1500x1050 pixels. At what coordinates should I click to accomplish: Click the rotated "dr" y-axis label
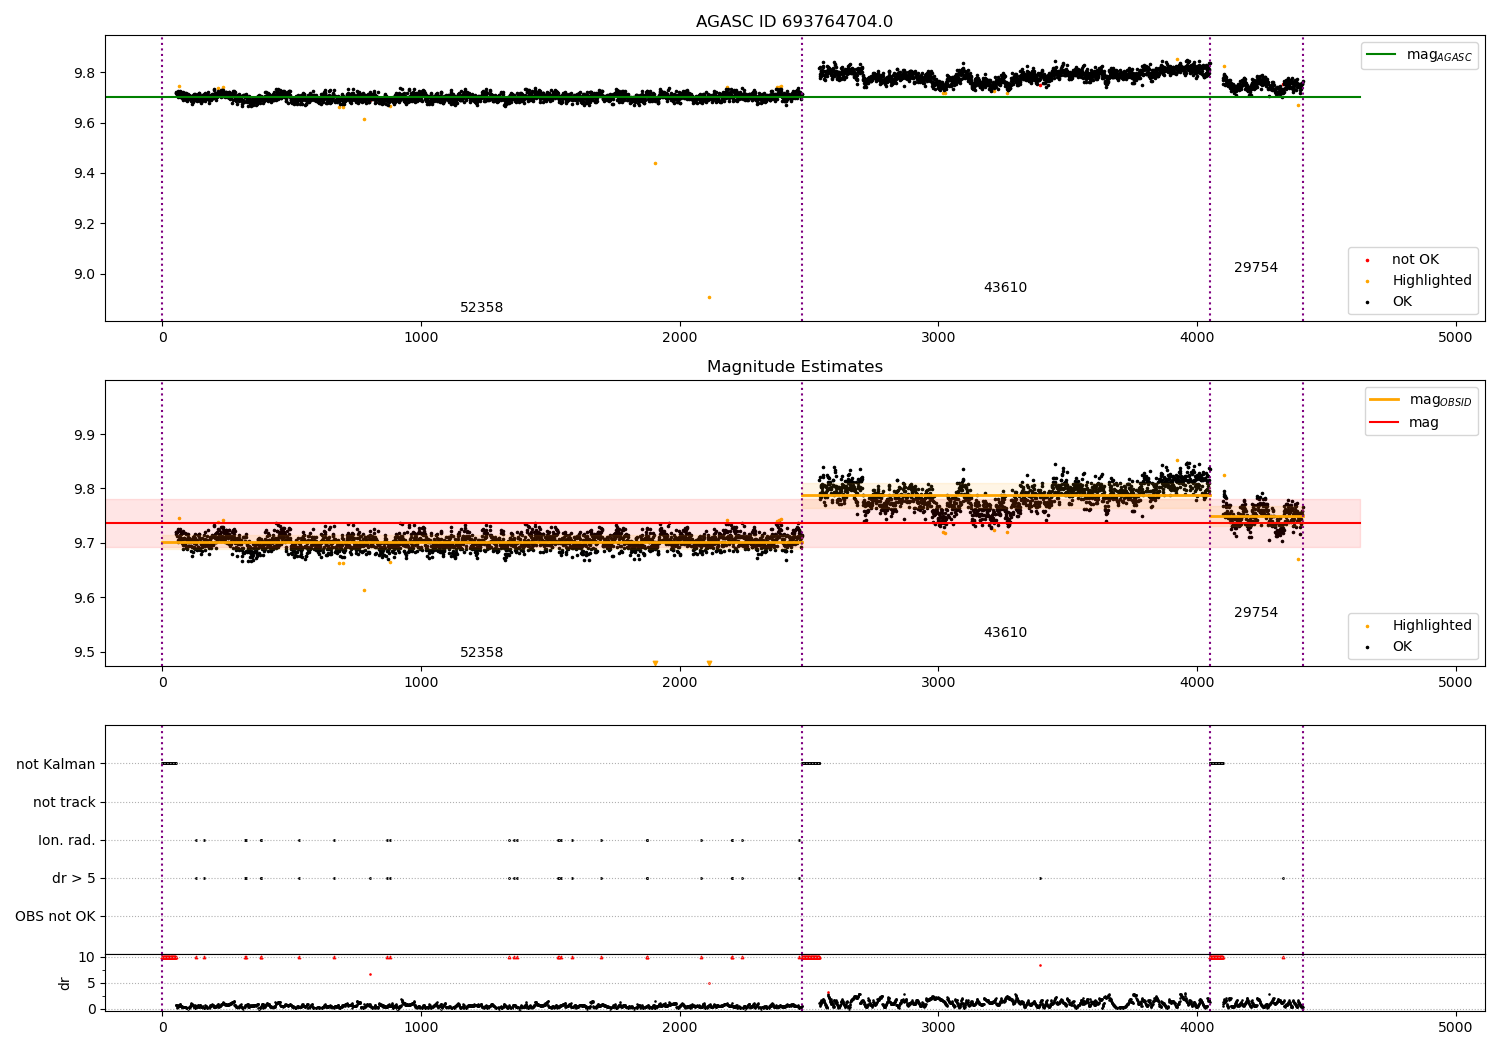coord(65,983)
